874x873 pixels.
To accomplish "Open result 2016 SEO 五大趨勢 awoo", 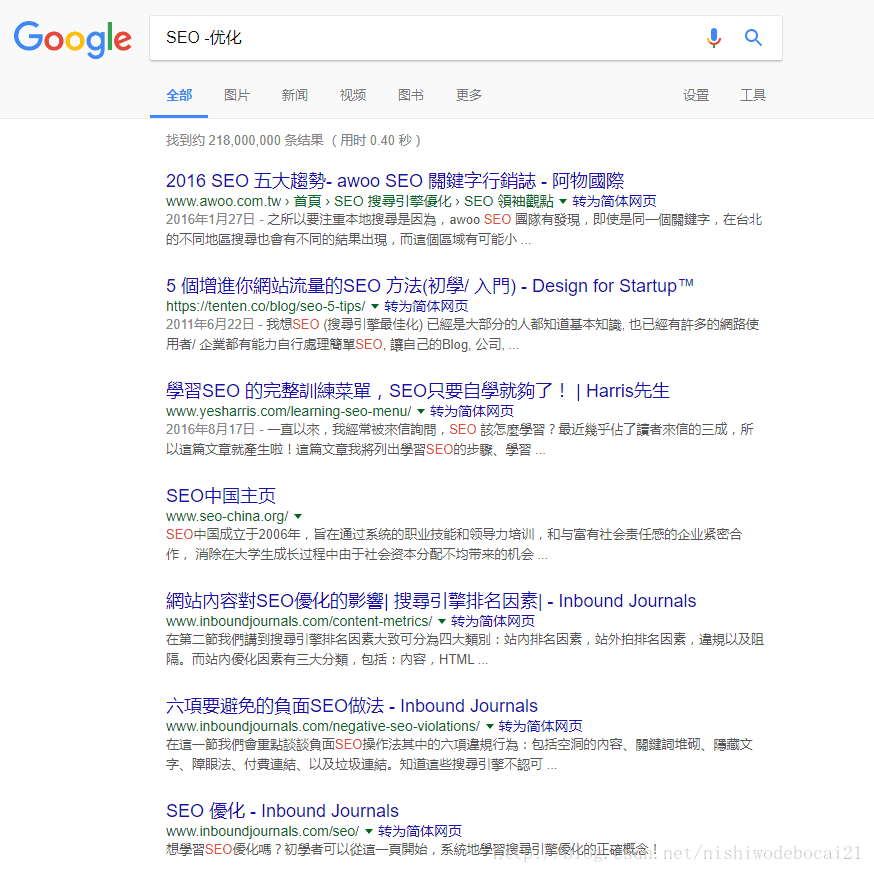I will [395, 181].
